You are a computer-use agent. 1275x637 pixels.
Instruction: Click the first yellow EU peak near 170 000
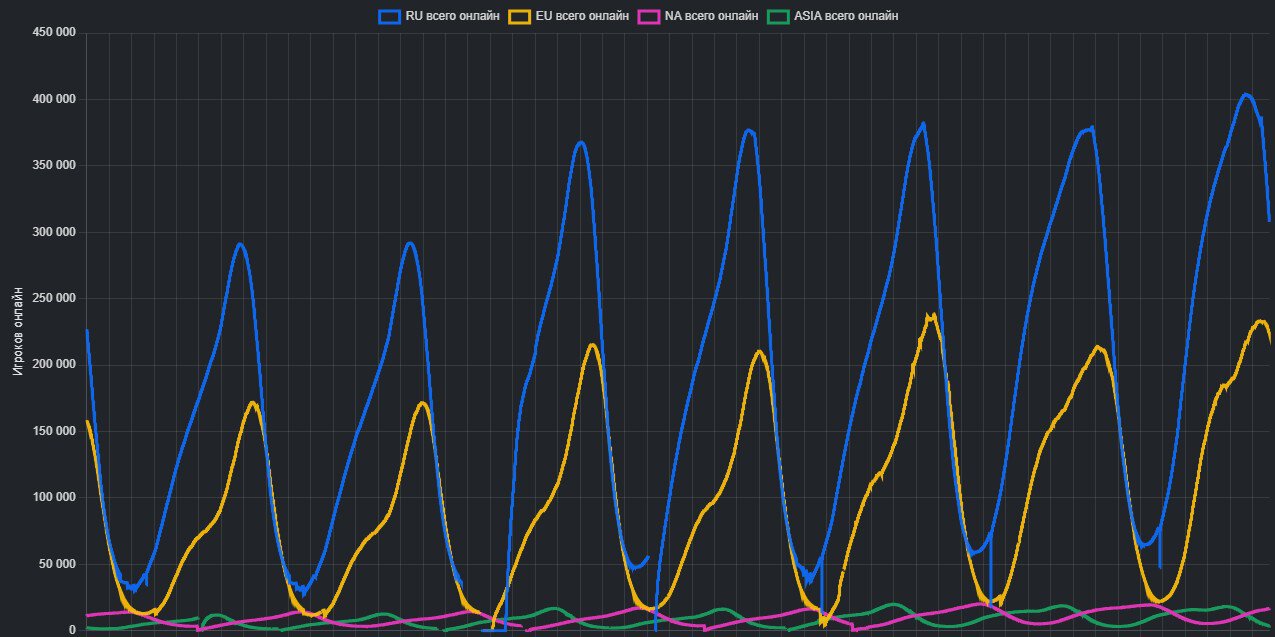click(x=252, y=404)
